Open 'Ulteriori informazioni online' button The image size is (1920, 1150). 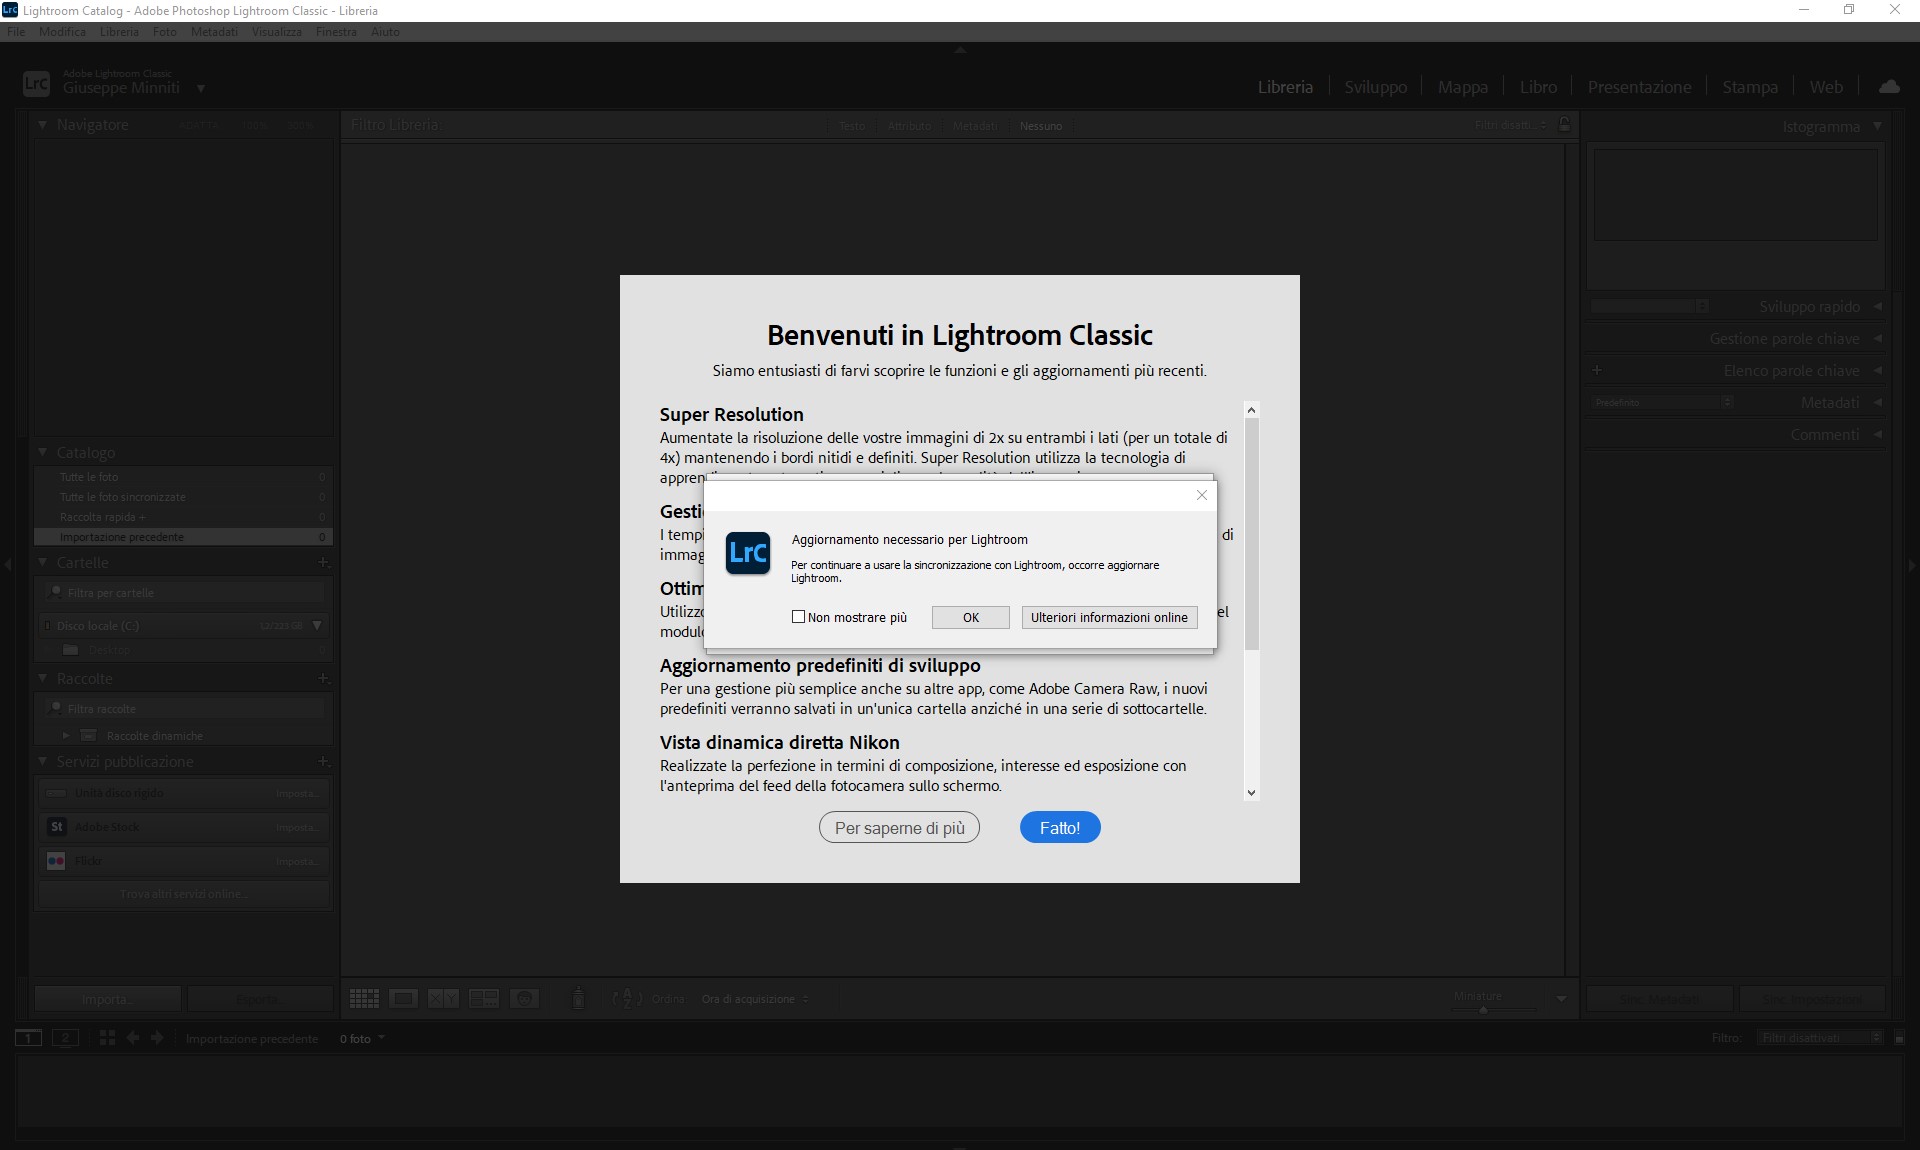point(1109,617)
